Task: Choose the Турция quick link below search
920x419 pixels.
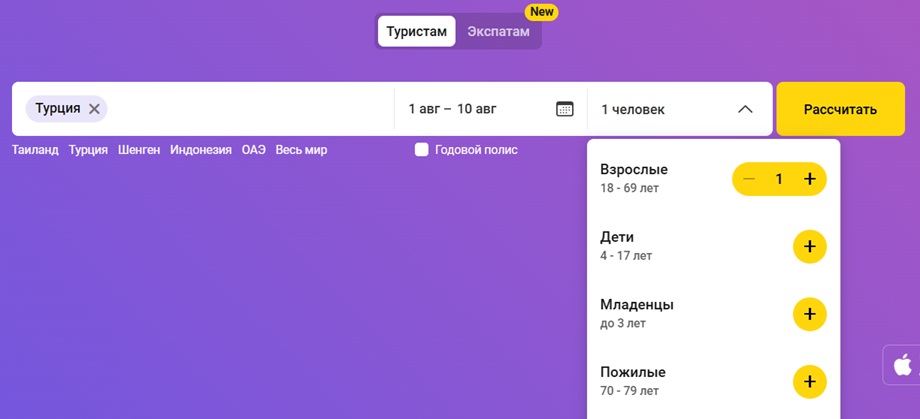Action: [88, 150]
